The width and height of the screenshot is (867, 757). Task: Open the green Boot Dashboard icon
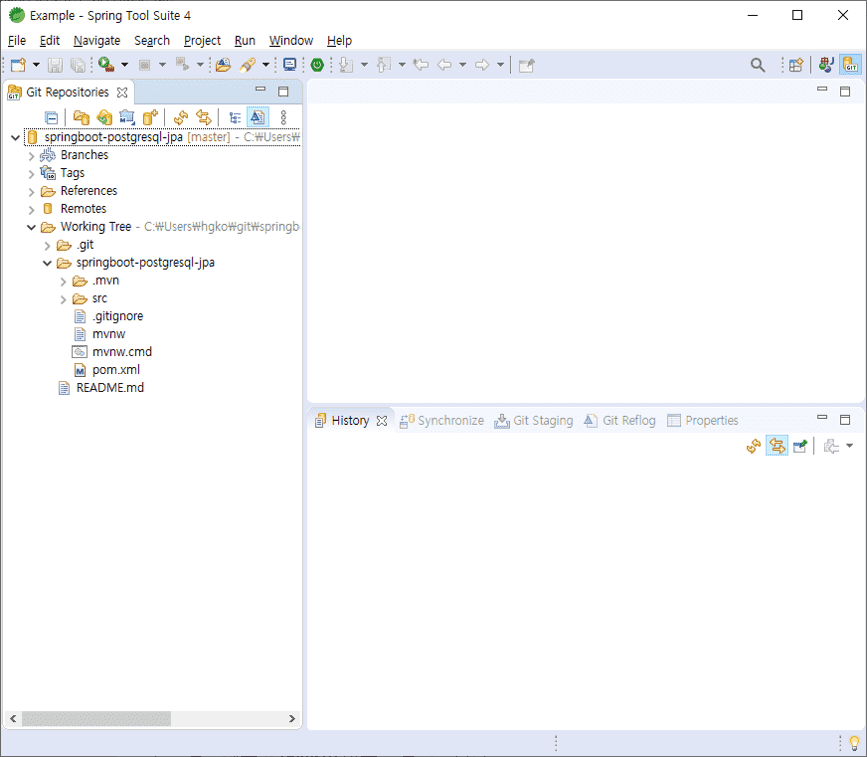[x=317, y=65]
